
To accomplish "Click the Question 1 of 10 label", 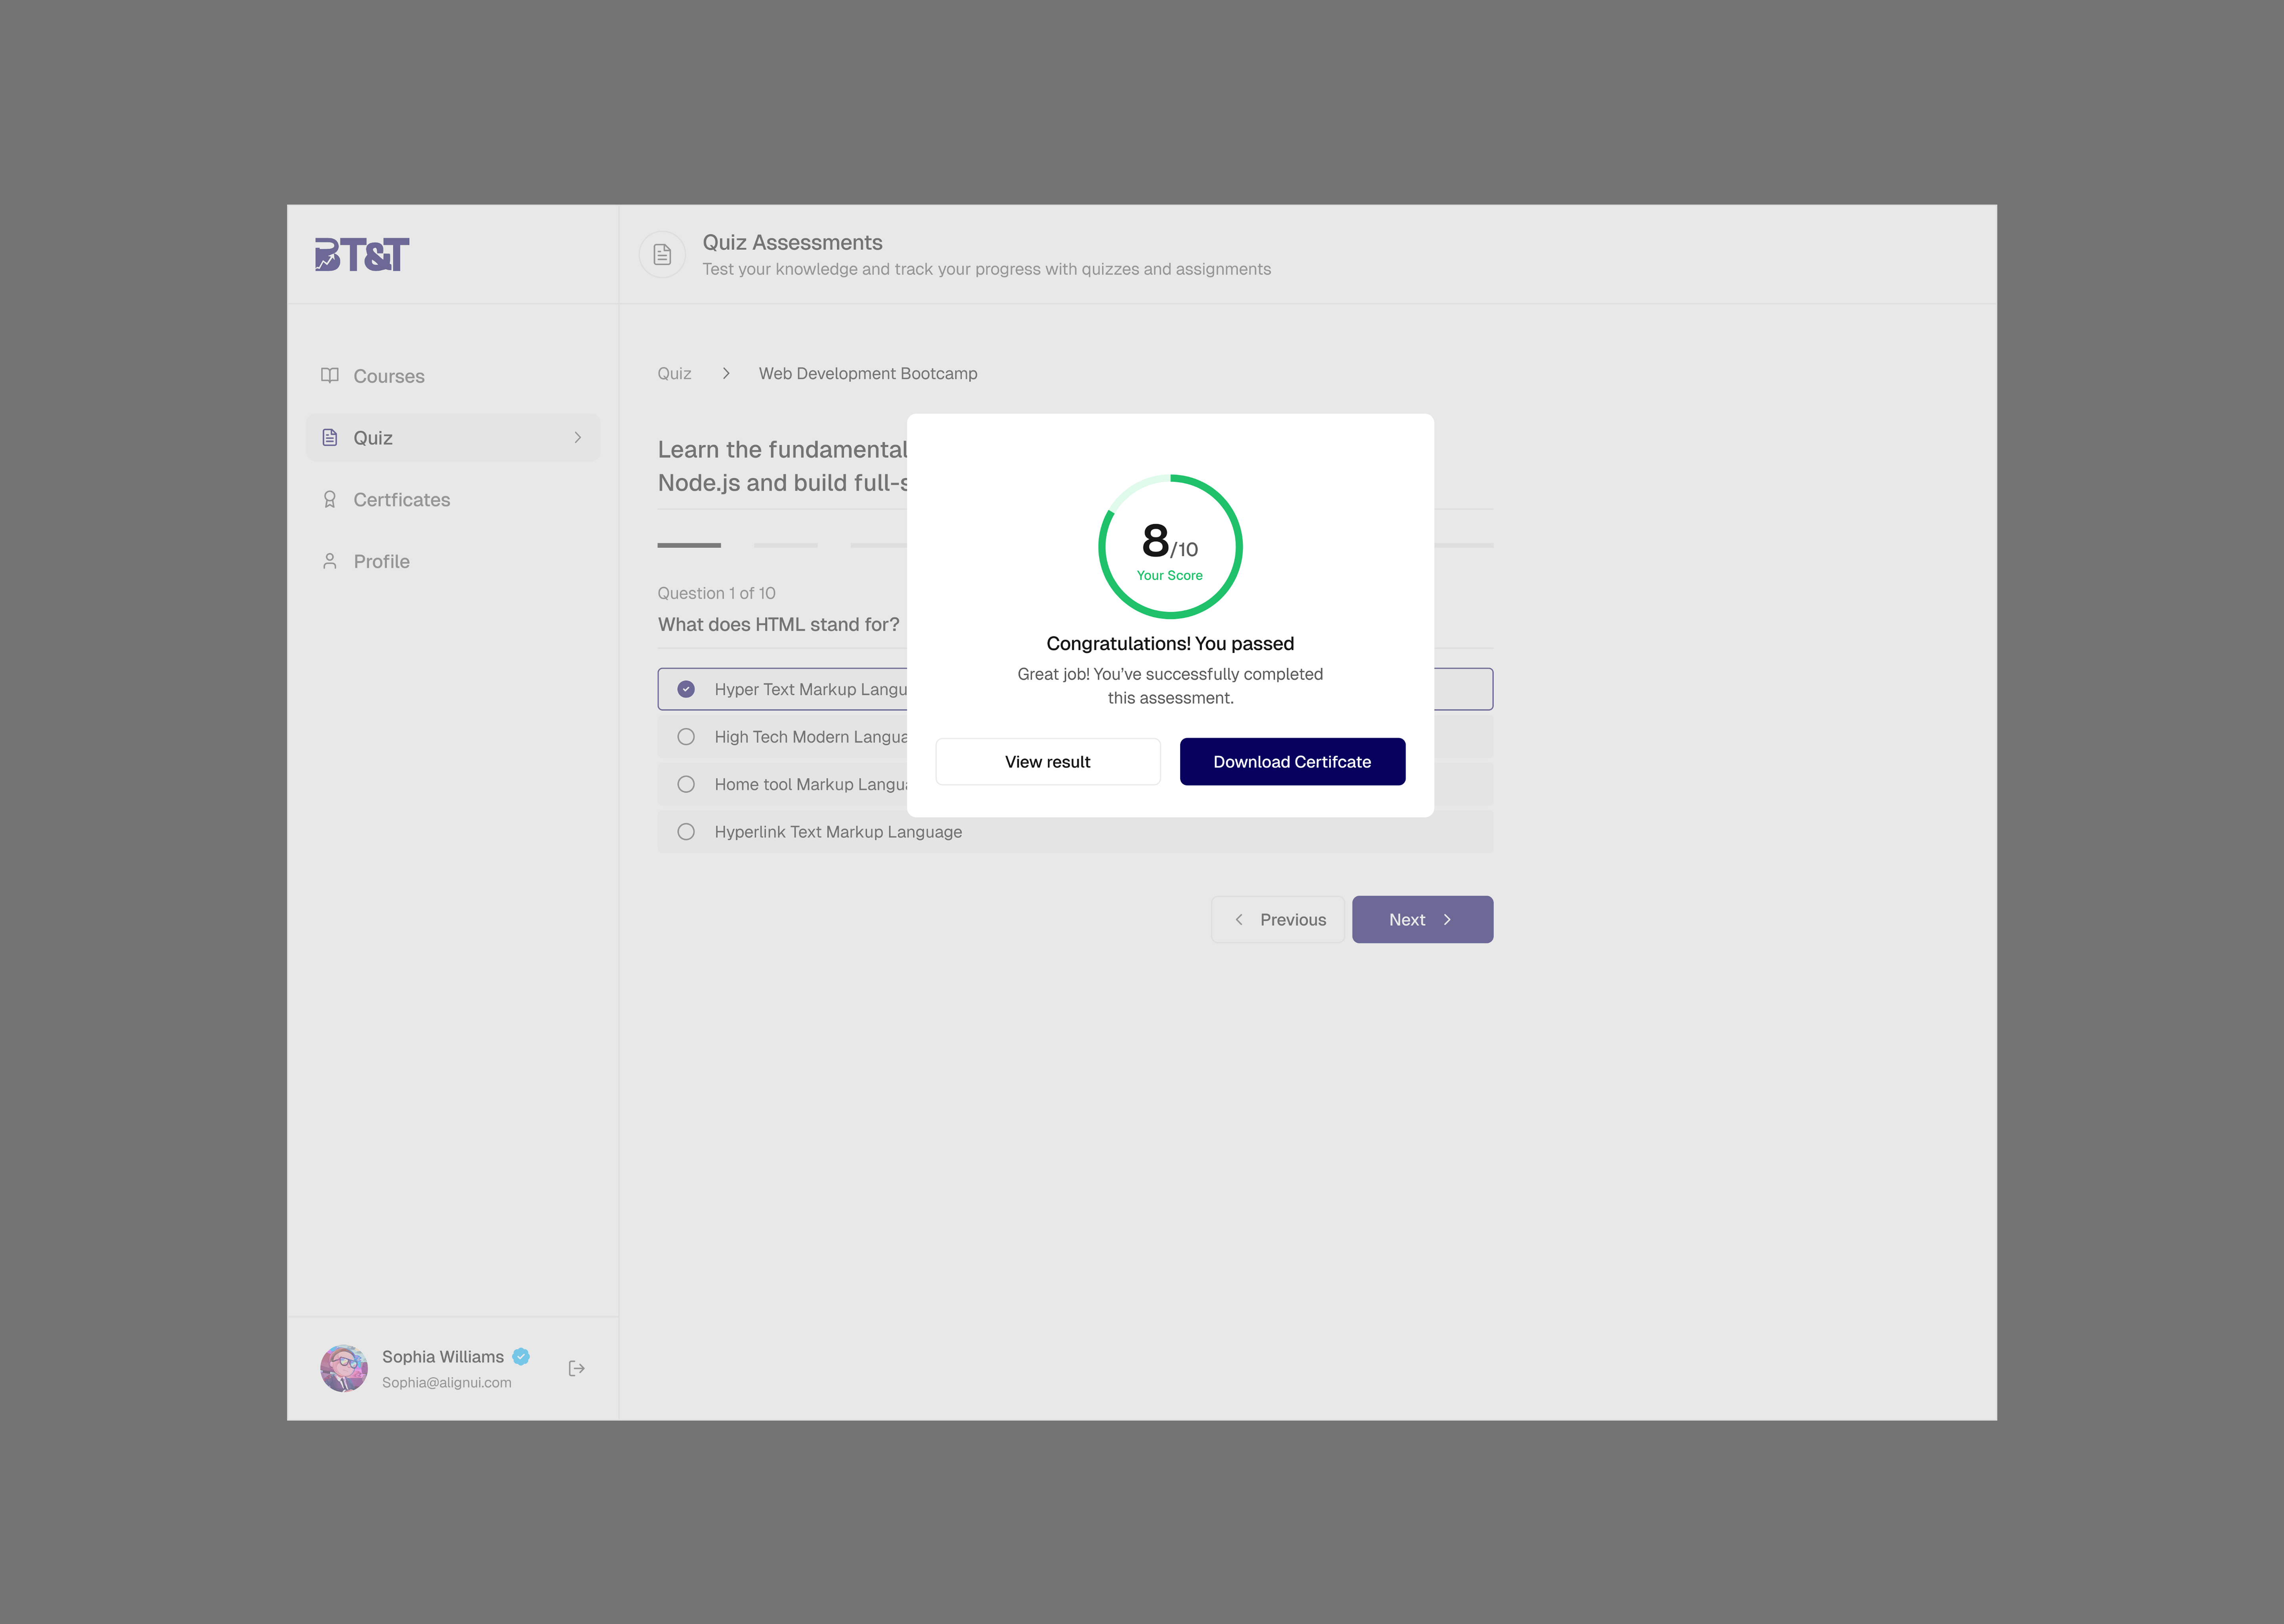I will [x=716, y=593].
